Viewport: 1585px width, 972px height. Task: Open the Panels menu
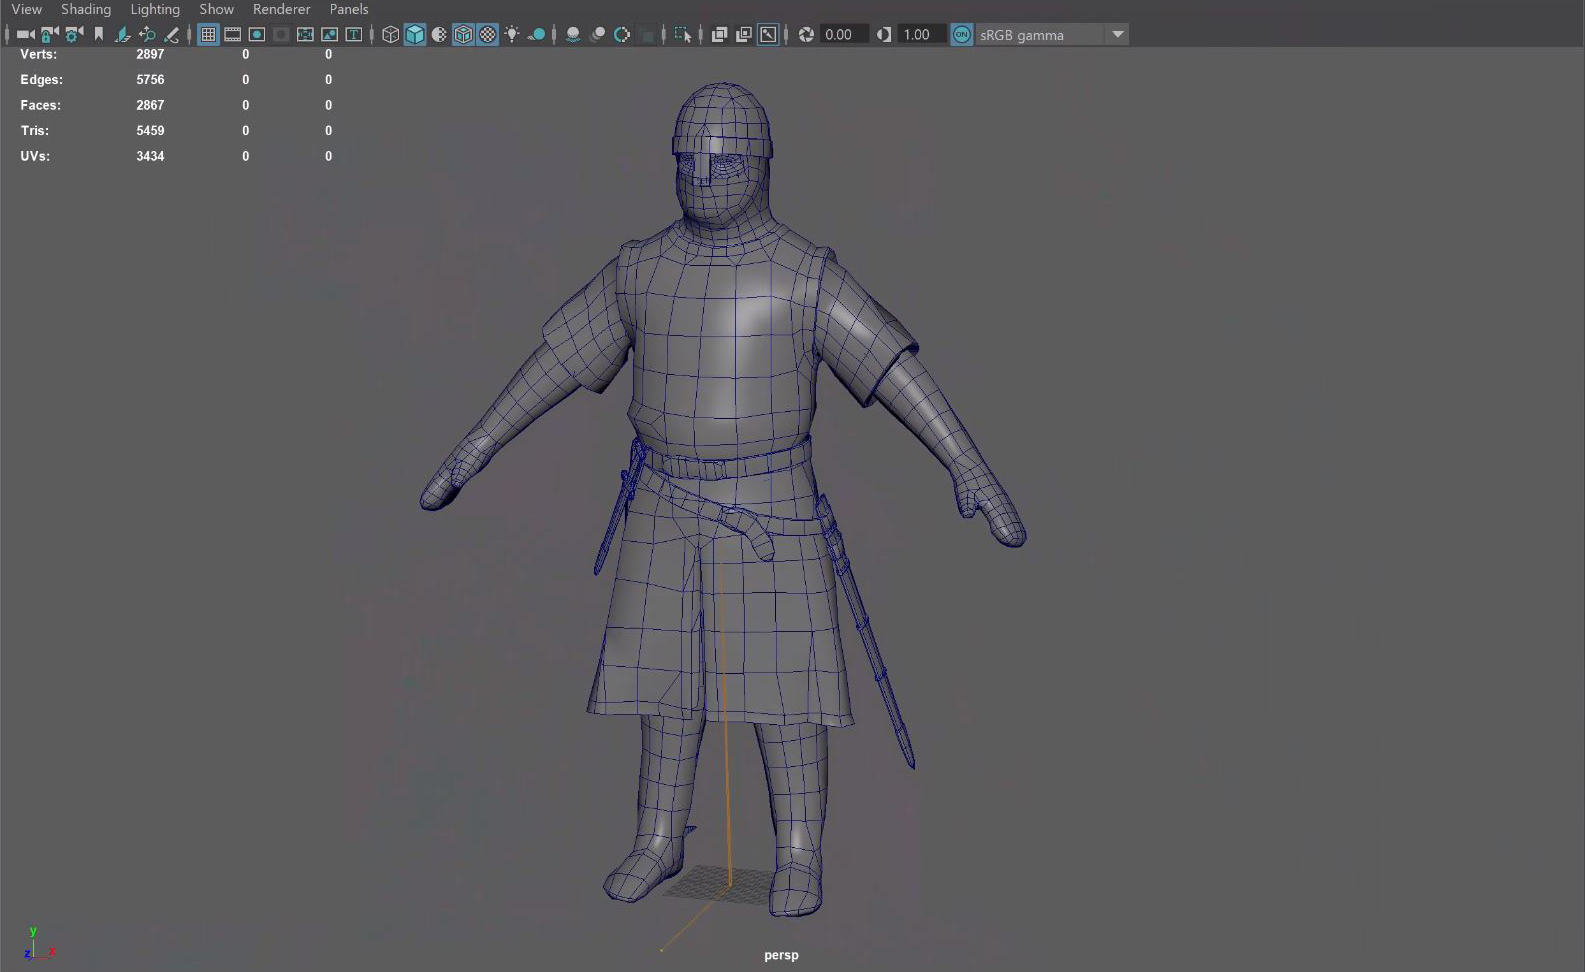349,9
